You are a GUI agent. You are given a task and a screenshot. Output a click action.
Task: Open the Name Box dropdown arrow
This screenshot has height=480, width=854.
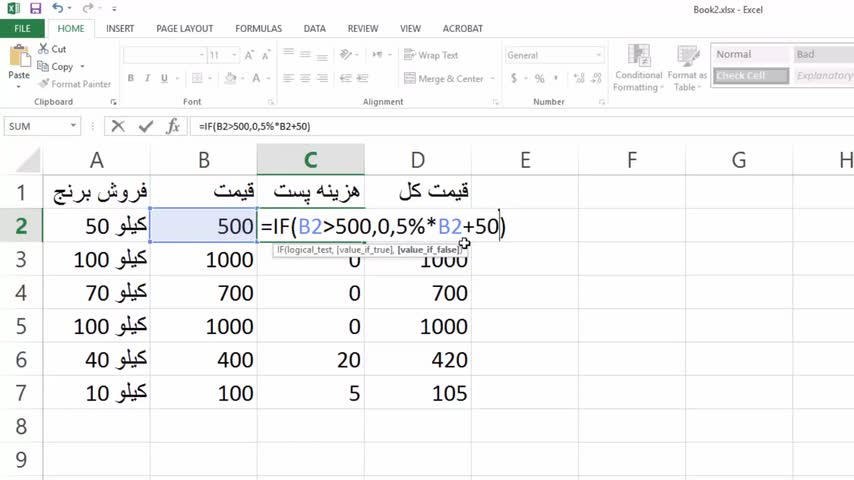click(74, 126)
